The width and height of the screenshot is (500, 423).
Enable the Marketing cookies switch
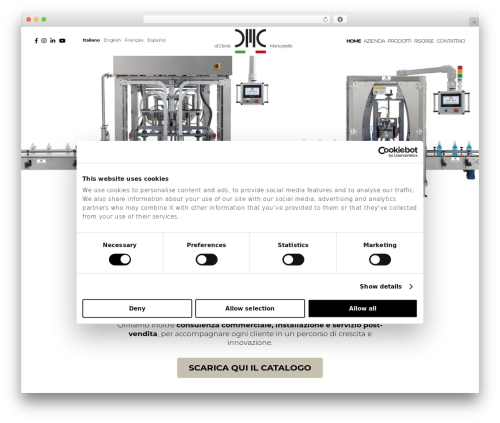click(380, 260)
